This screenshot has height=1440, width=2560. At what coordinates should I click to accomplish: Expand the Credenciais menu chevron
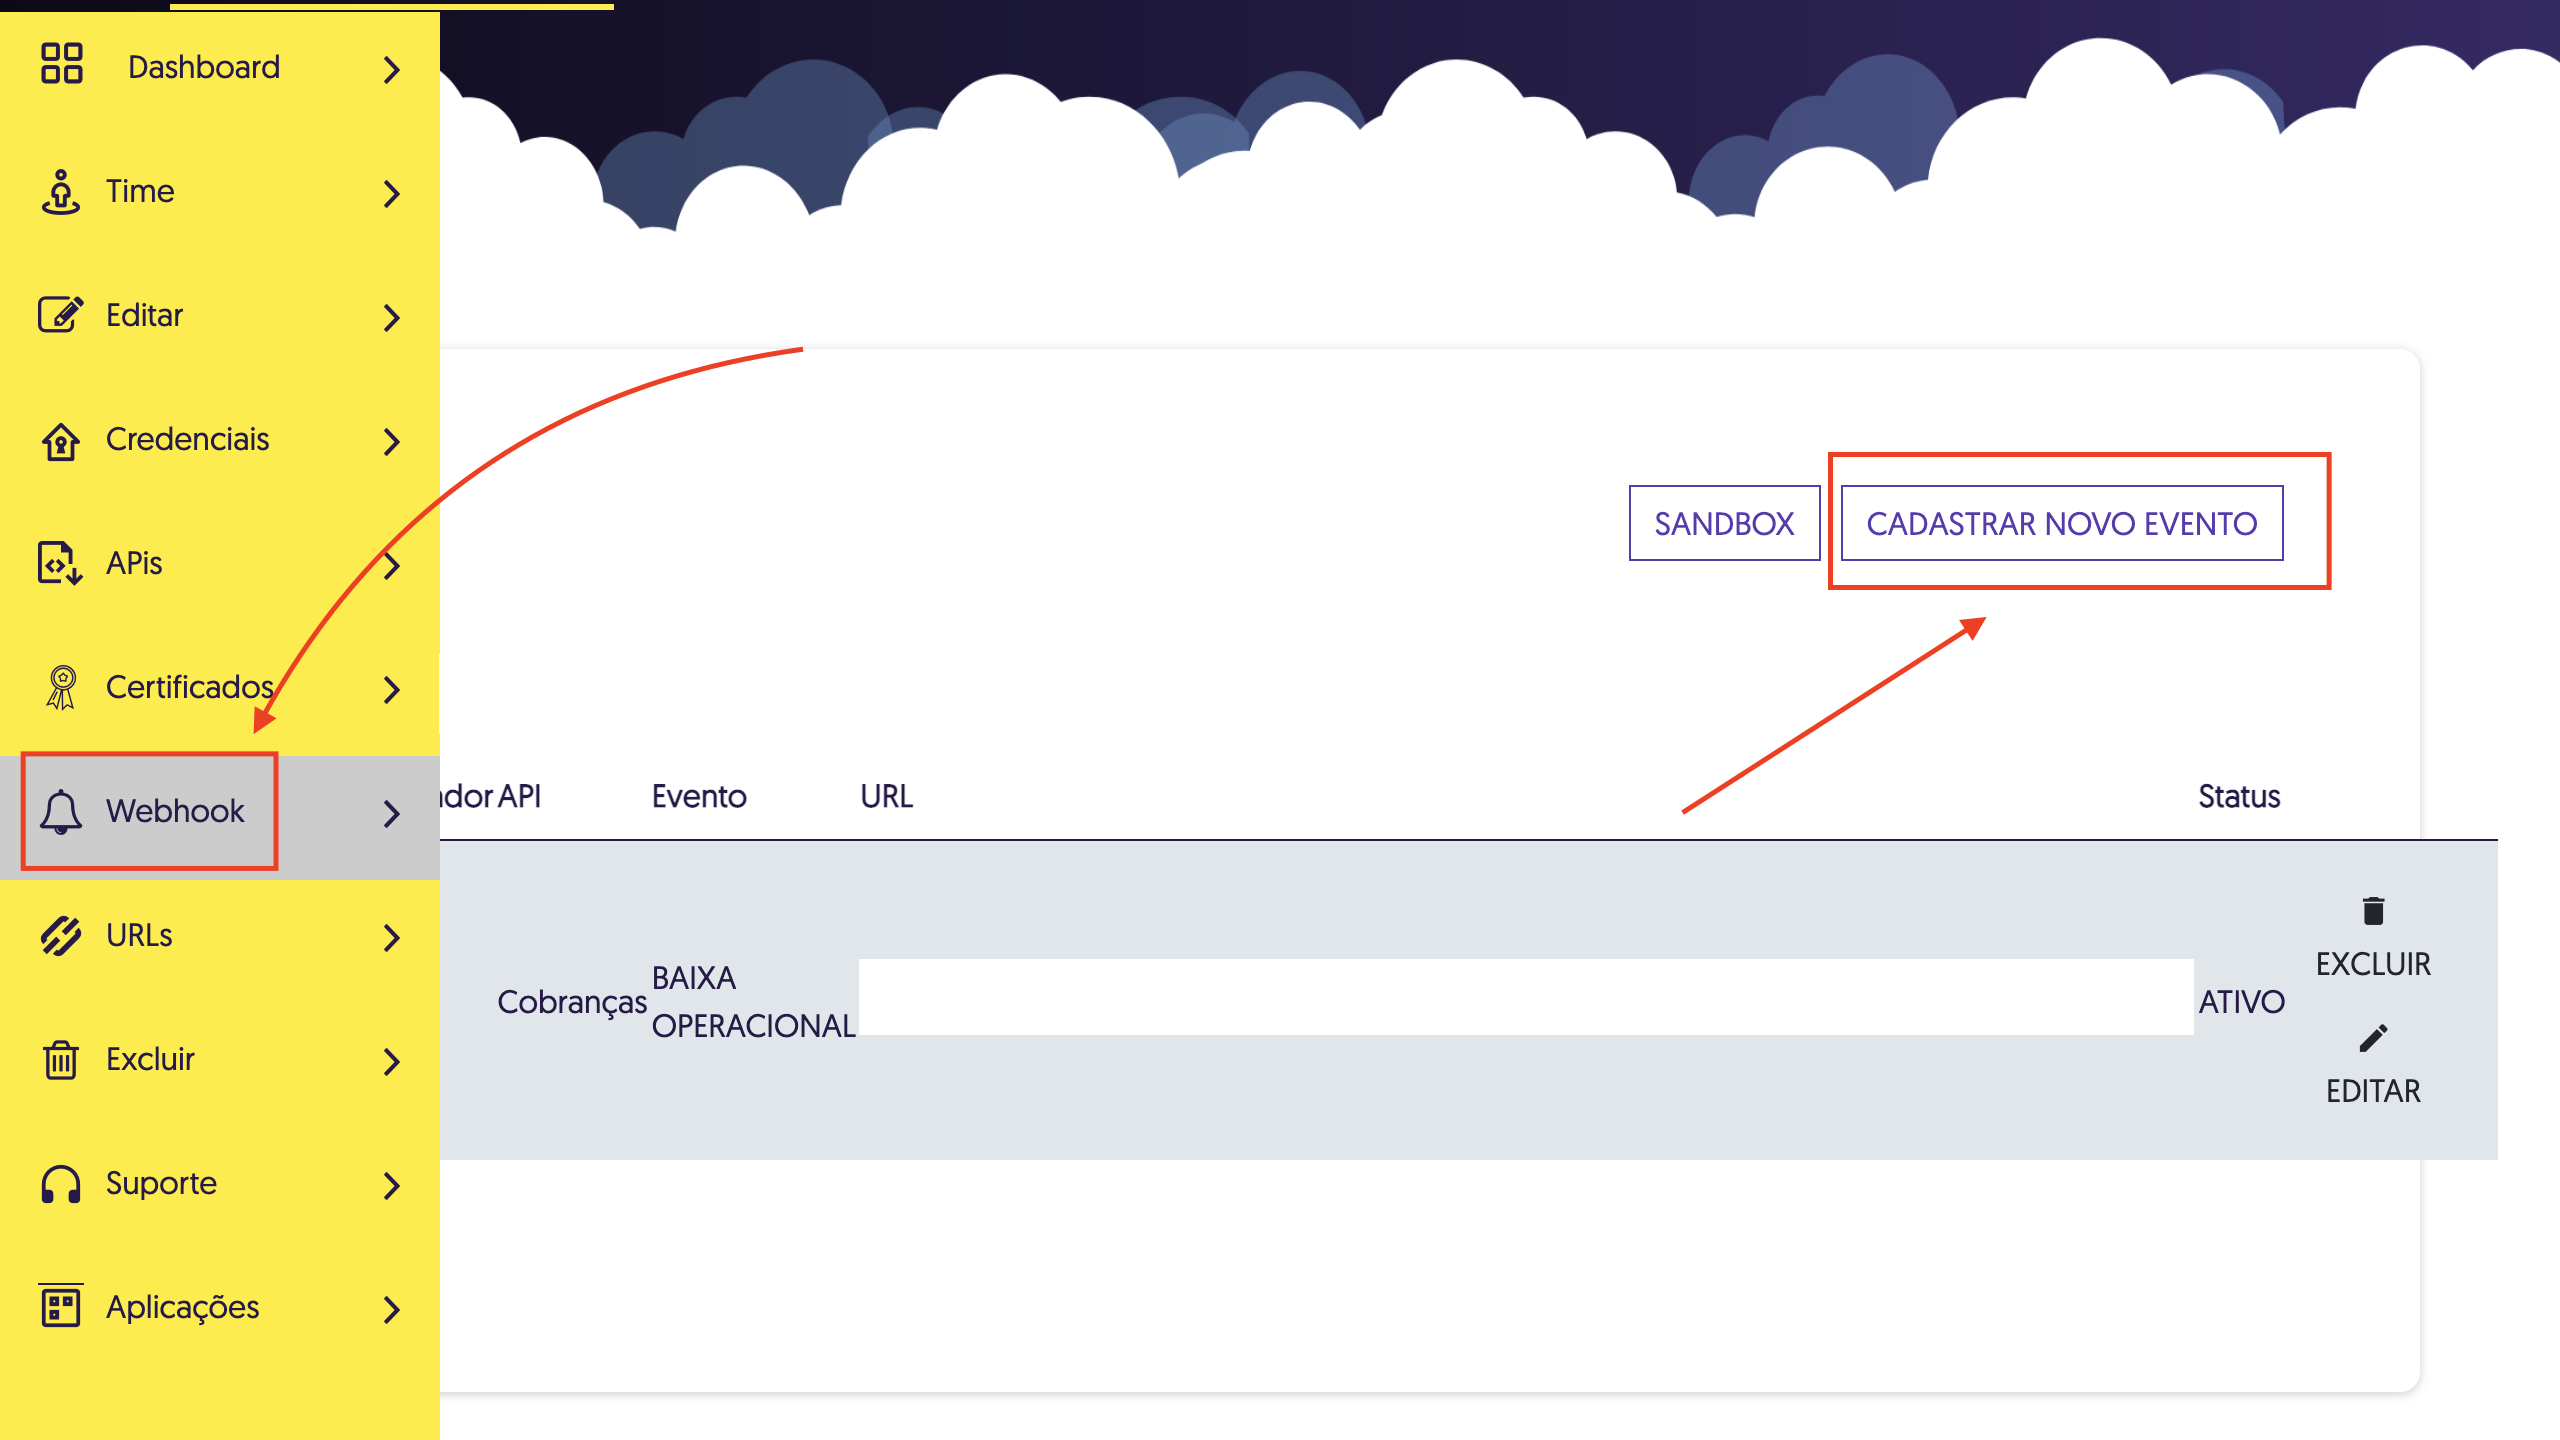click(392, 441)
